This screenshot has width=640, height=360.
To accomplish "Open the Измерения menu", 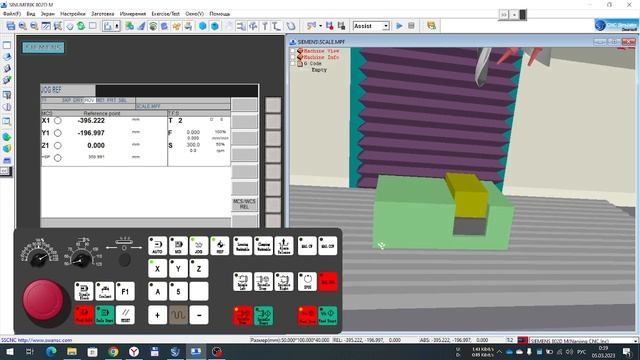I will click(133, 13).
